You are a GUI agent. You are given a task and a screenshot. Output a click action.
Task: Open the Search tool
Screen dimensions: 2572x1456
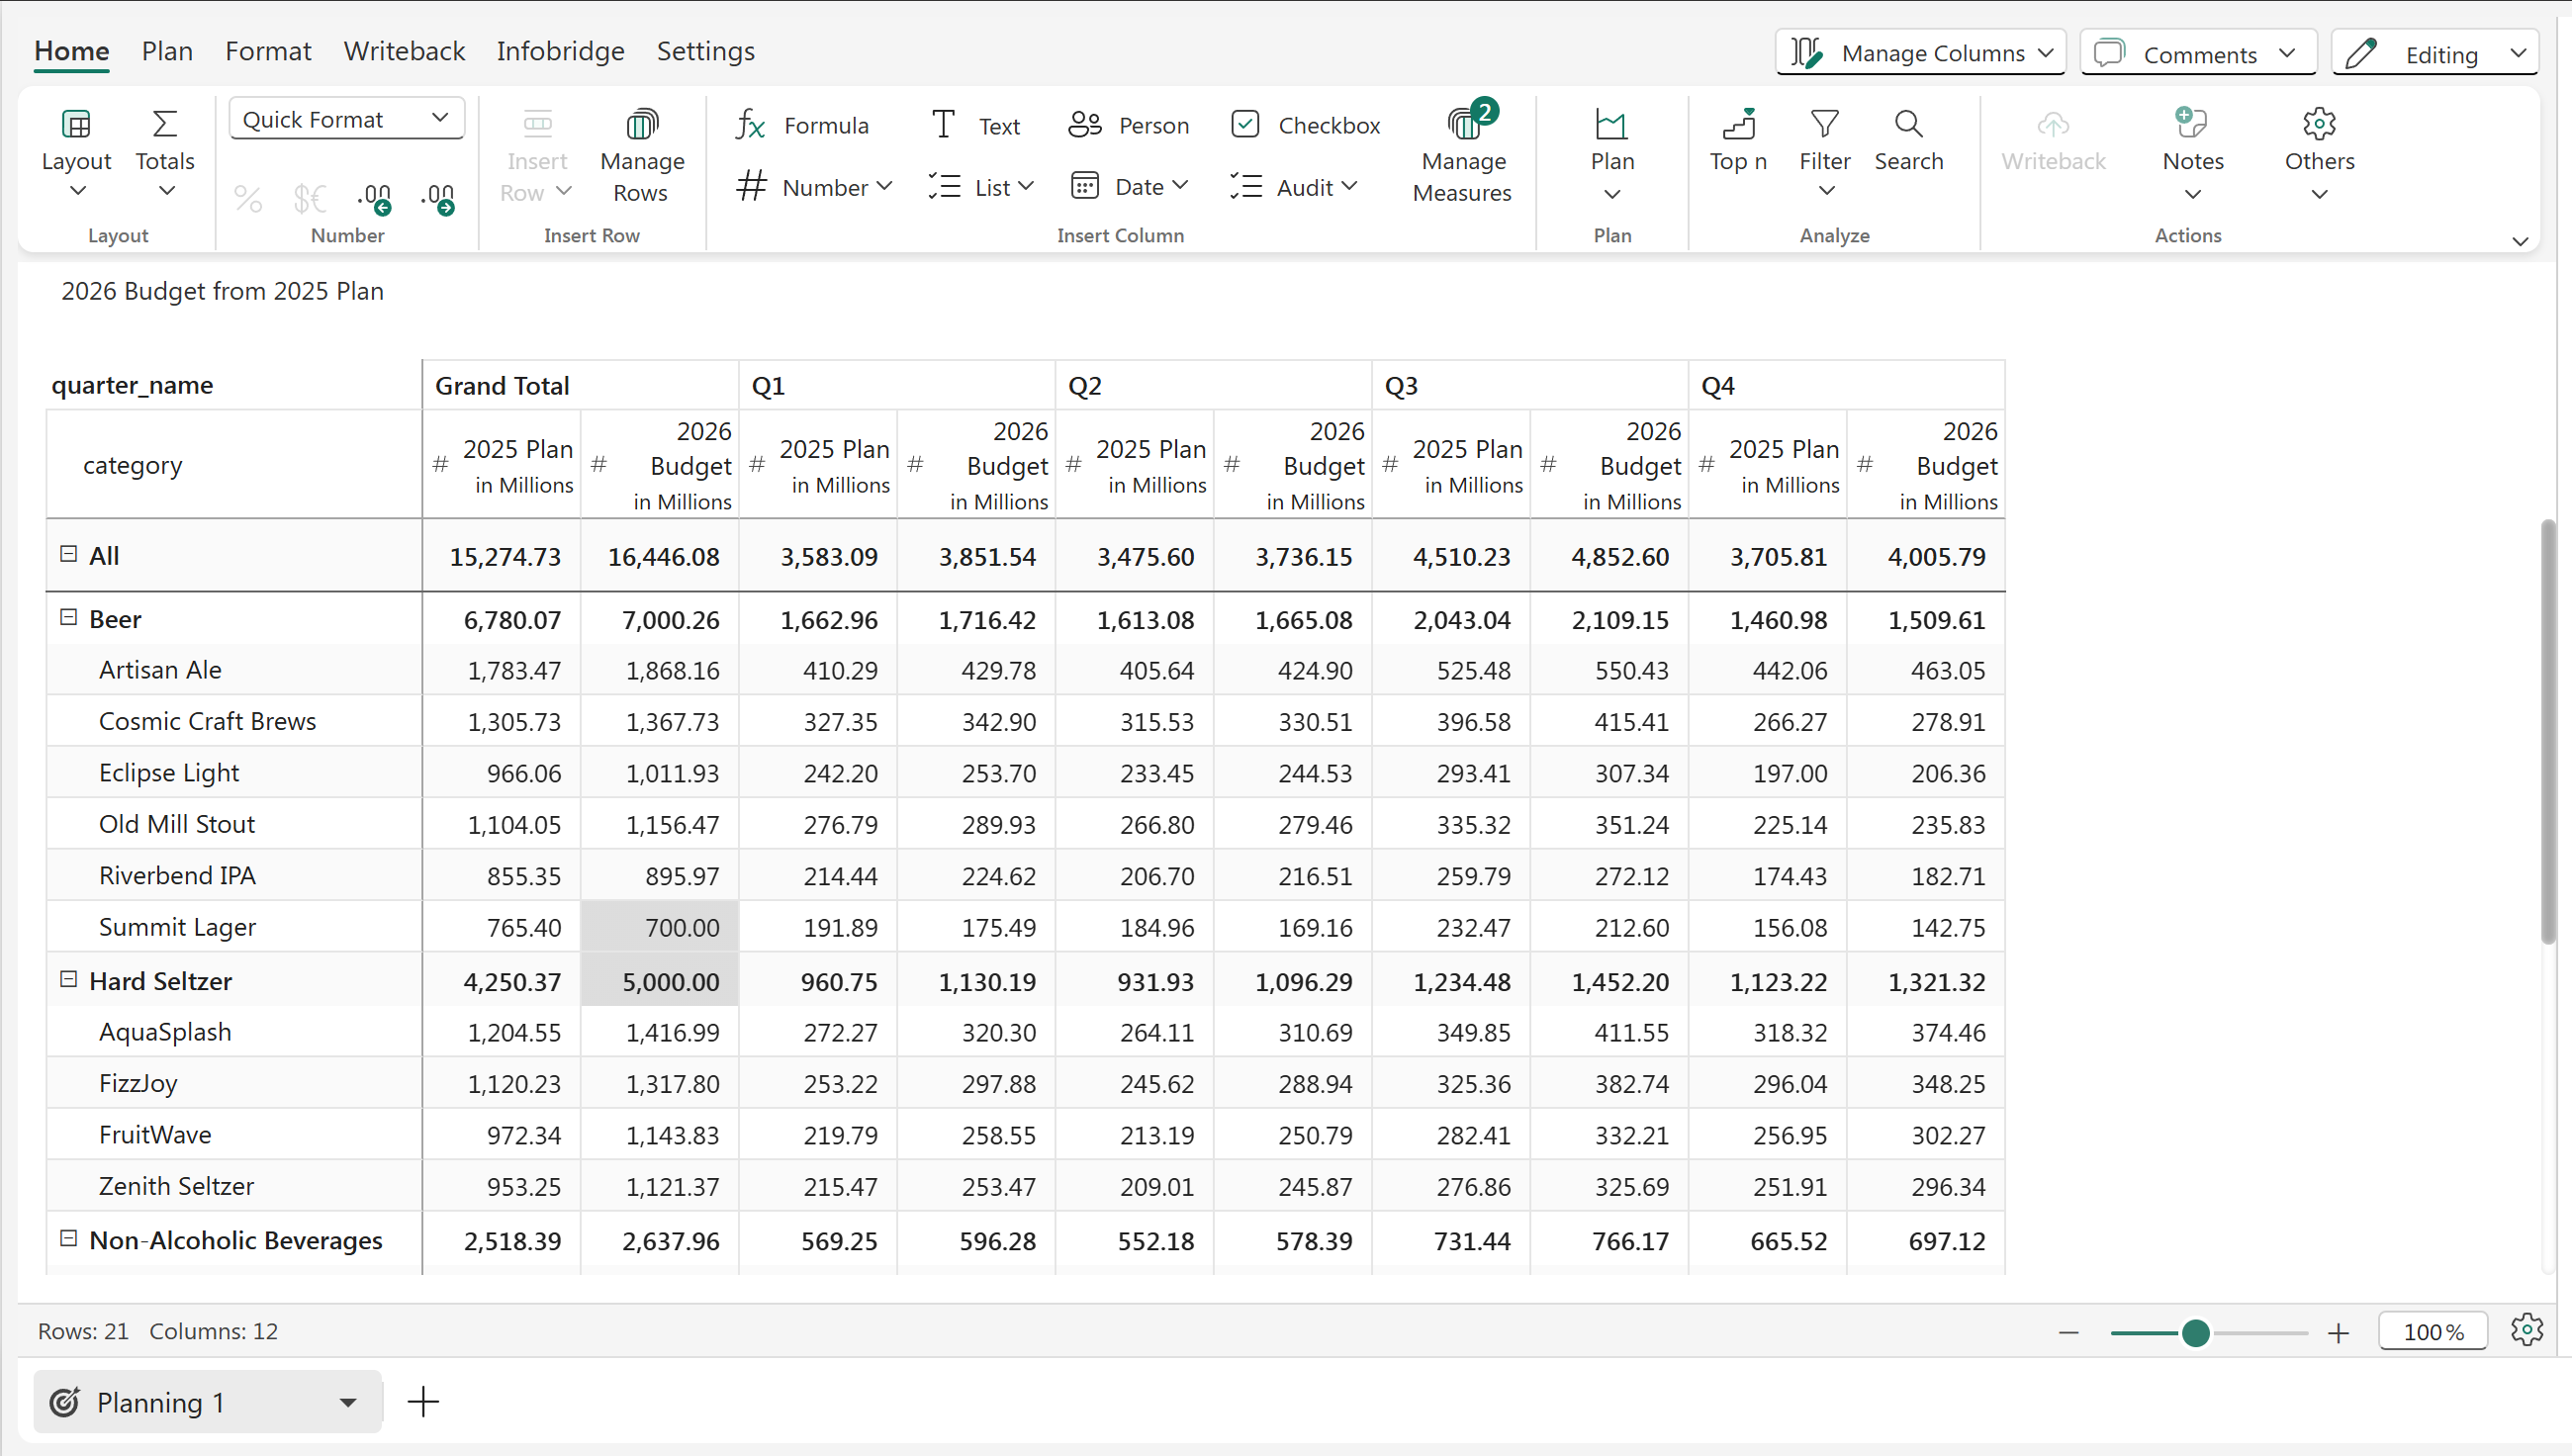tap(1908, 140)
